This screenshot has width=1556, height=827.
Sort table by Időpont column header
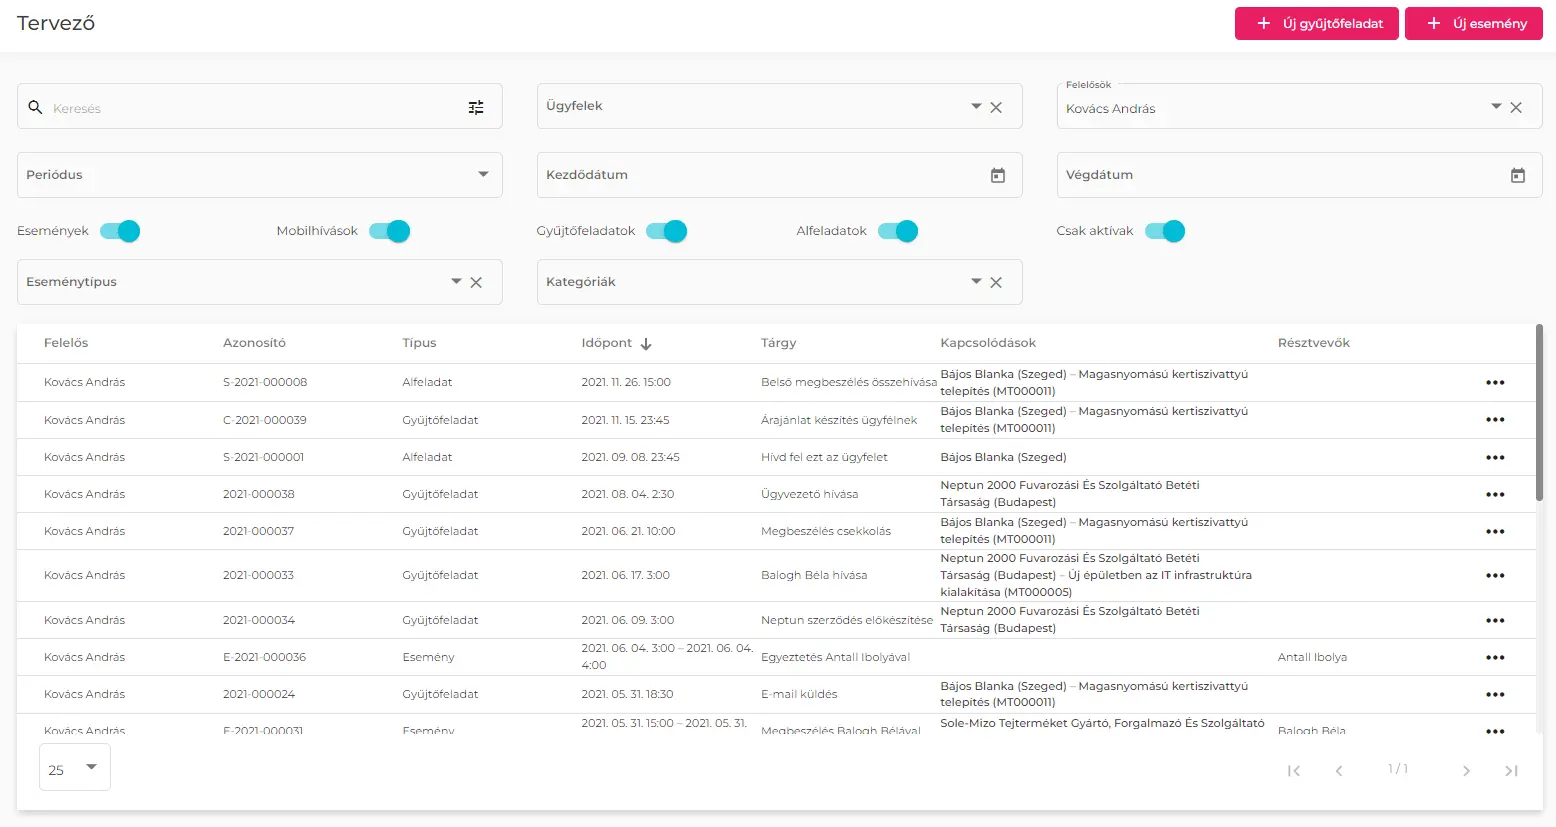pos(607,343)
